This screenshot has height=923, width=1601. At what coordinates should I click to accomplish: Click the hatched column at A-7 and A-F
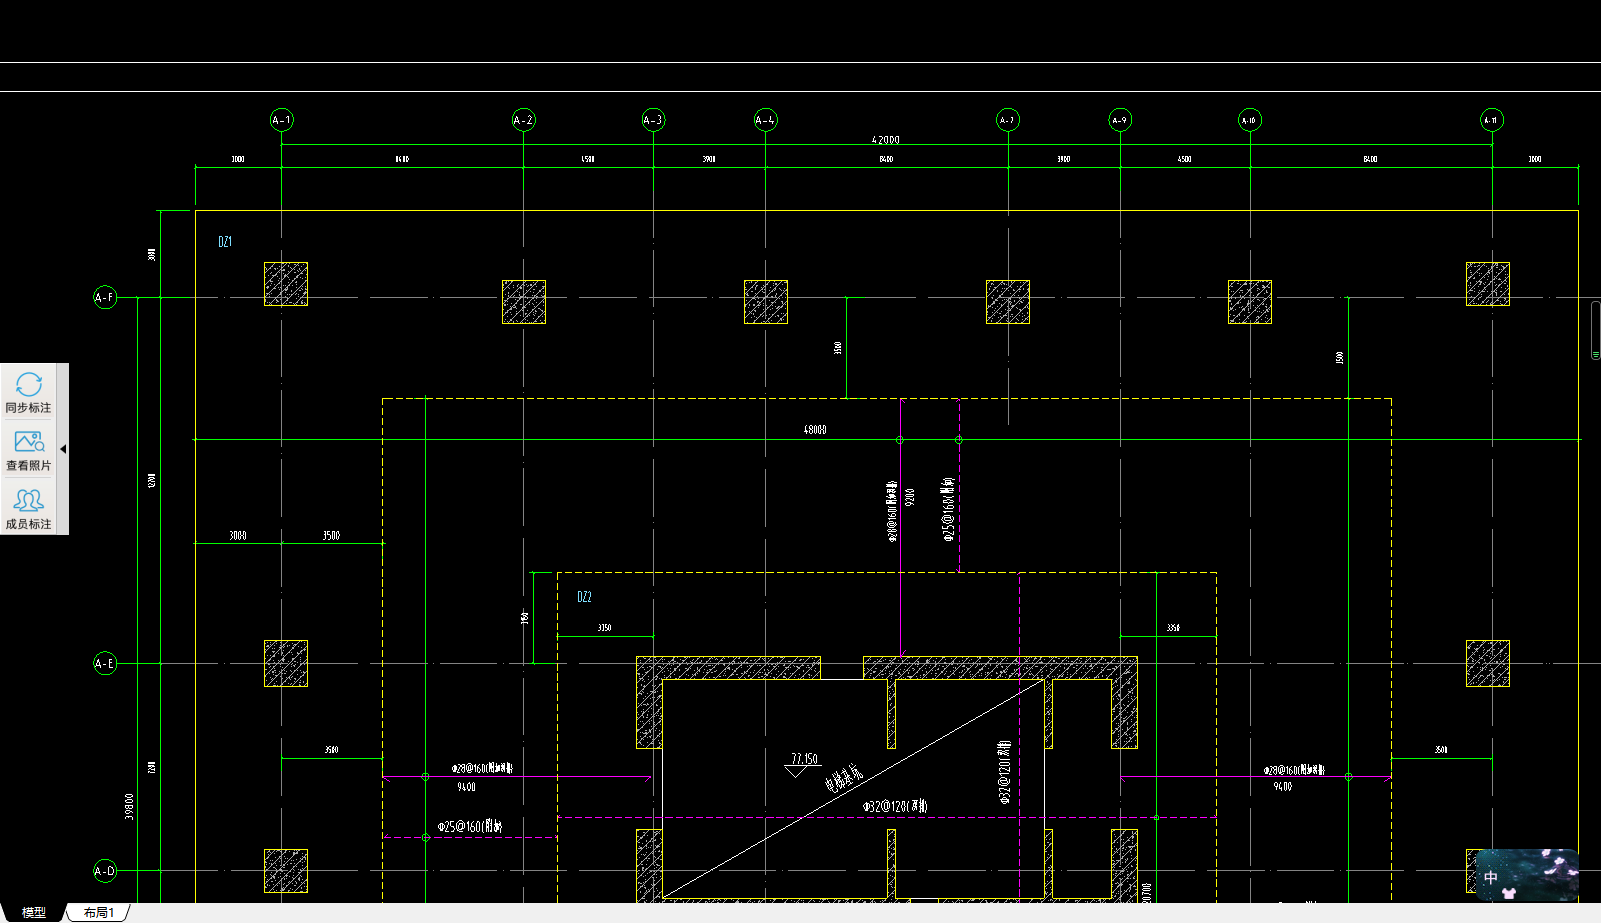click(x=1008, y=302)
